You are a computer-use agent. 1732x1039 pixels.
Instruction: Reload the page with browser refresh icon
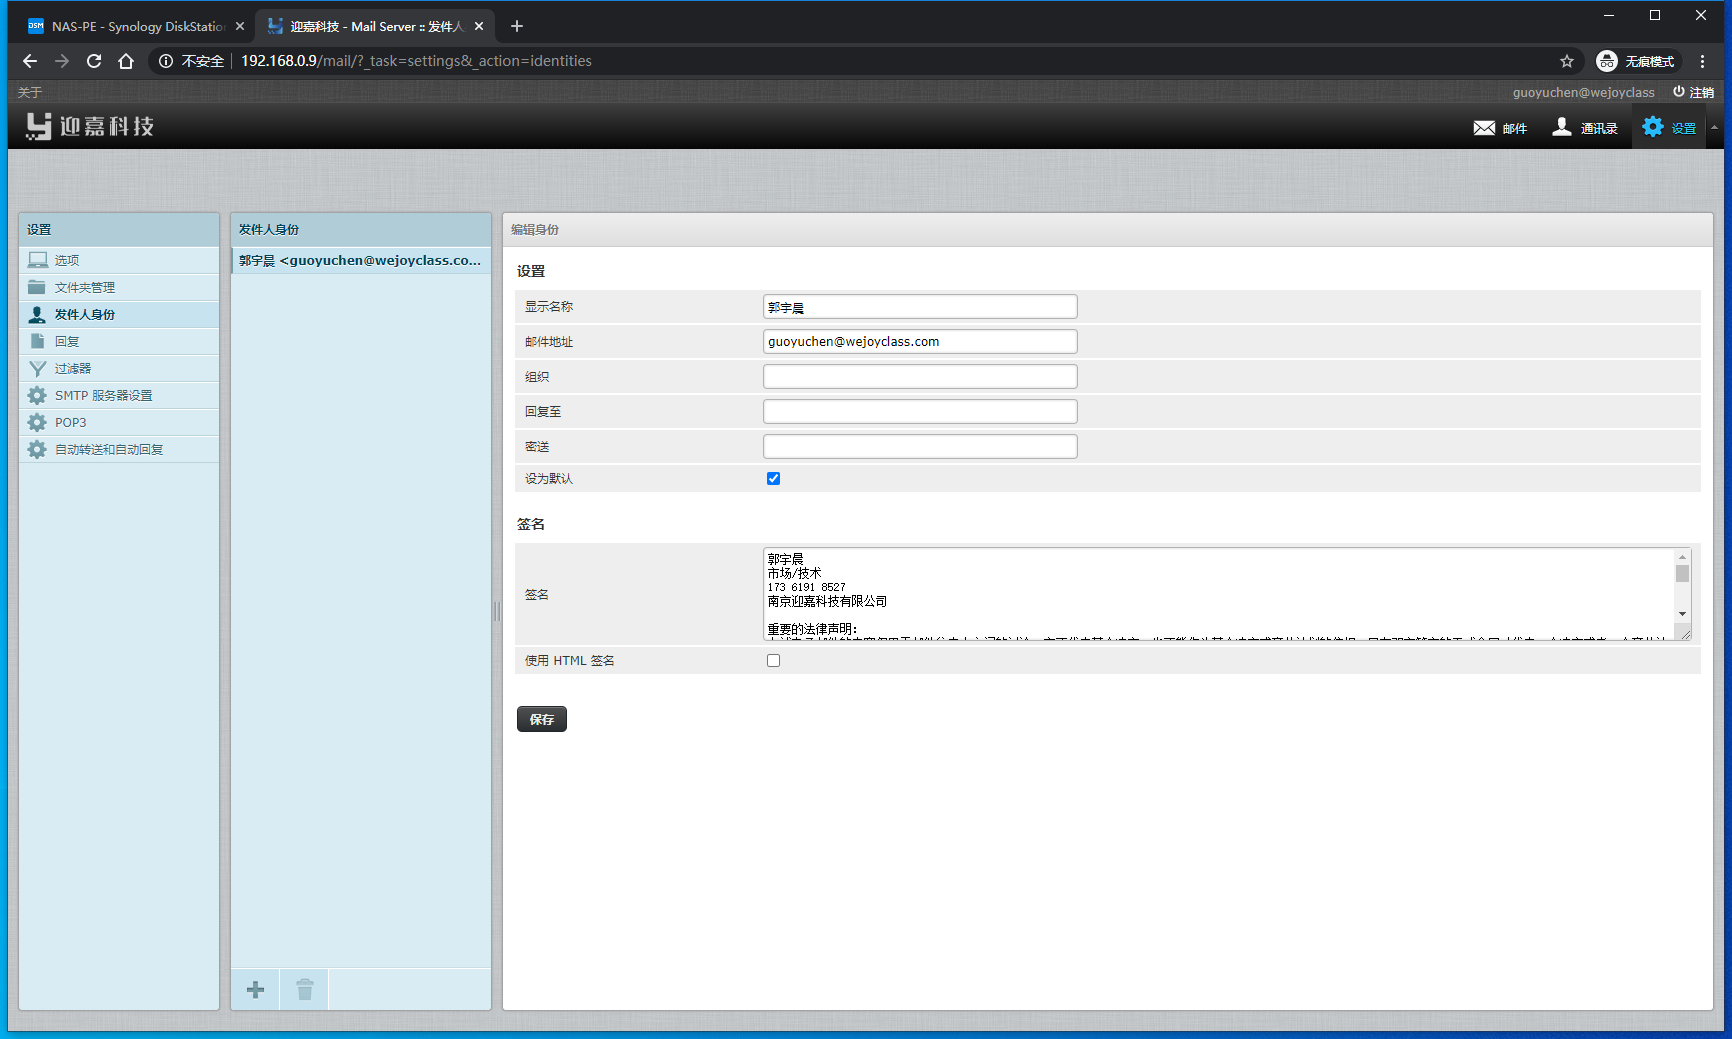point(94,61)
